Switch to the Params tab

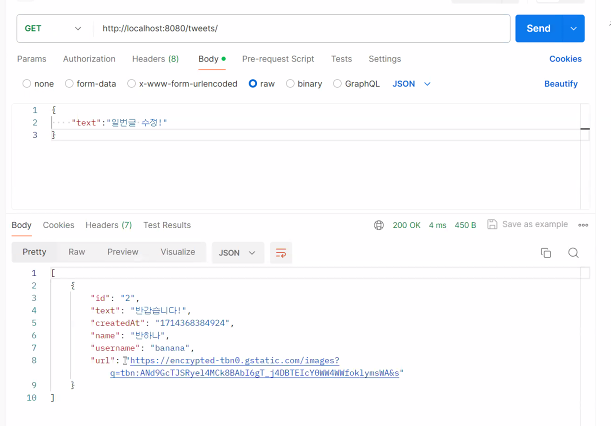32,59
